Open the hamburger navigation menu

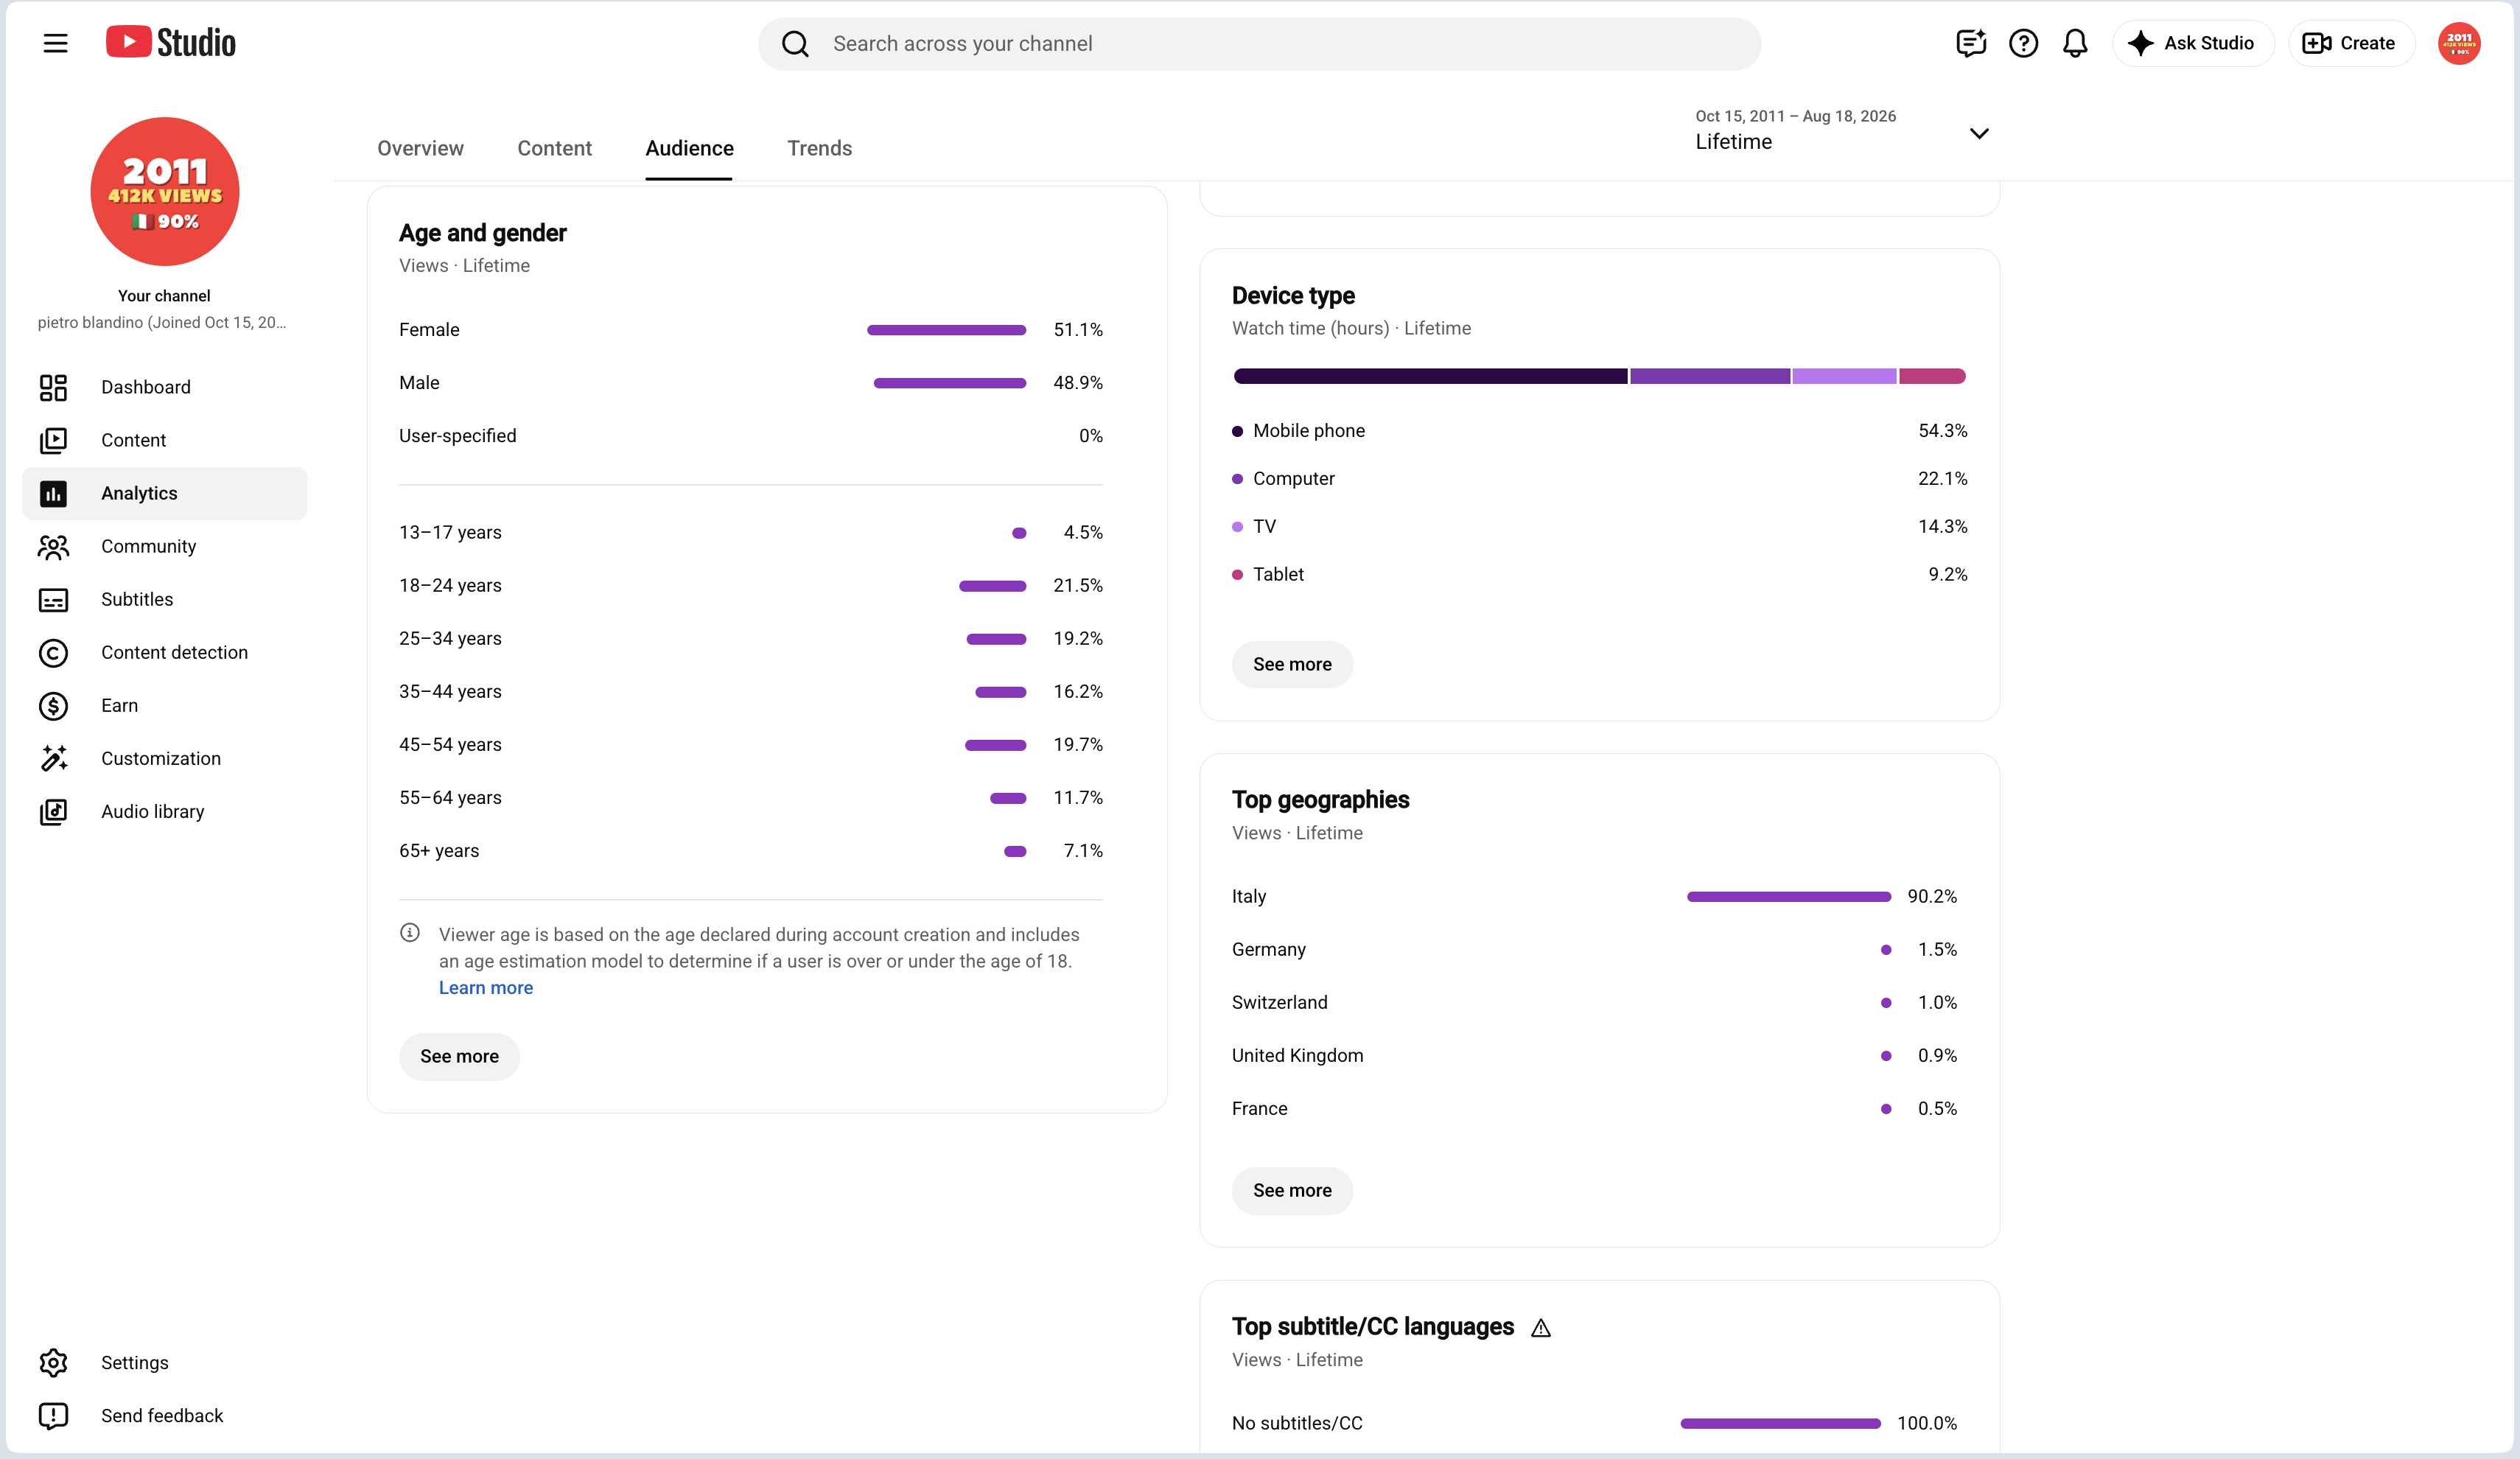click(55, 43)
